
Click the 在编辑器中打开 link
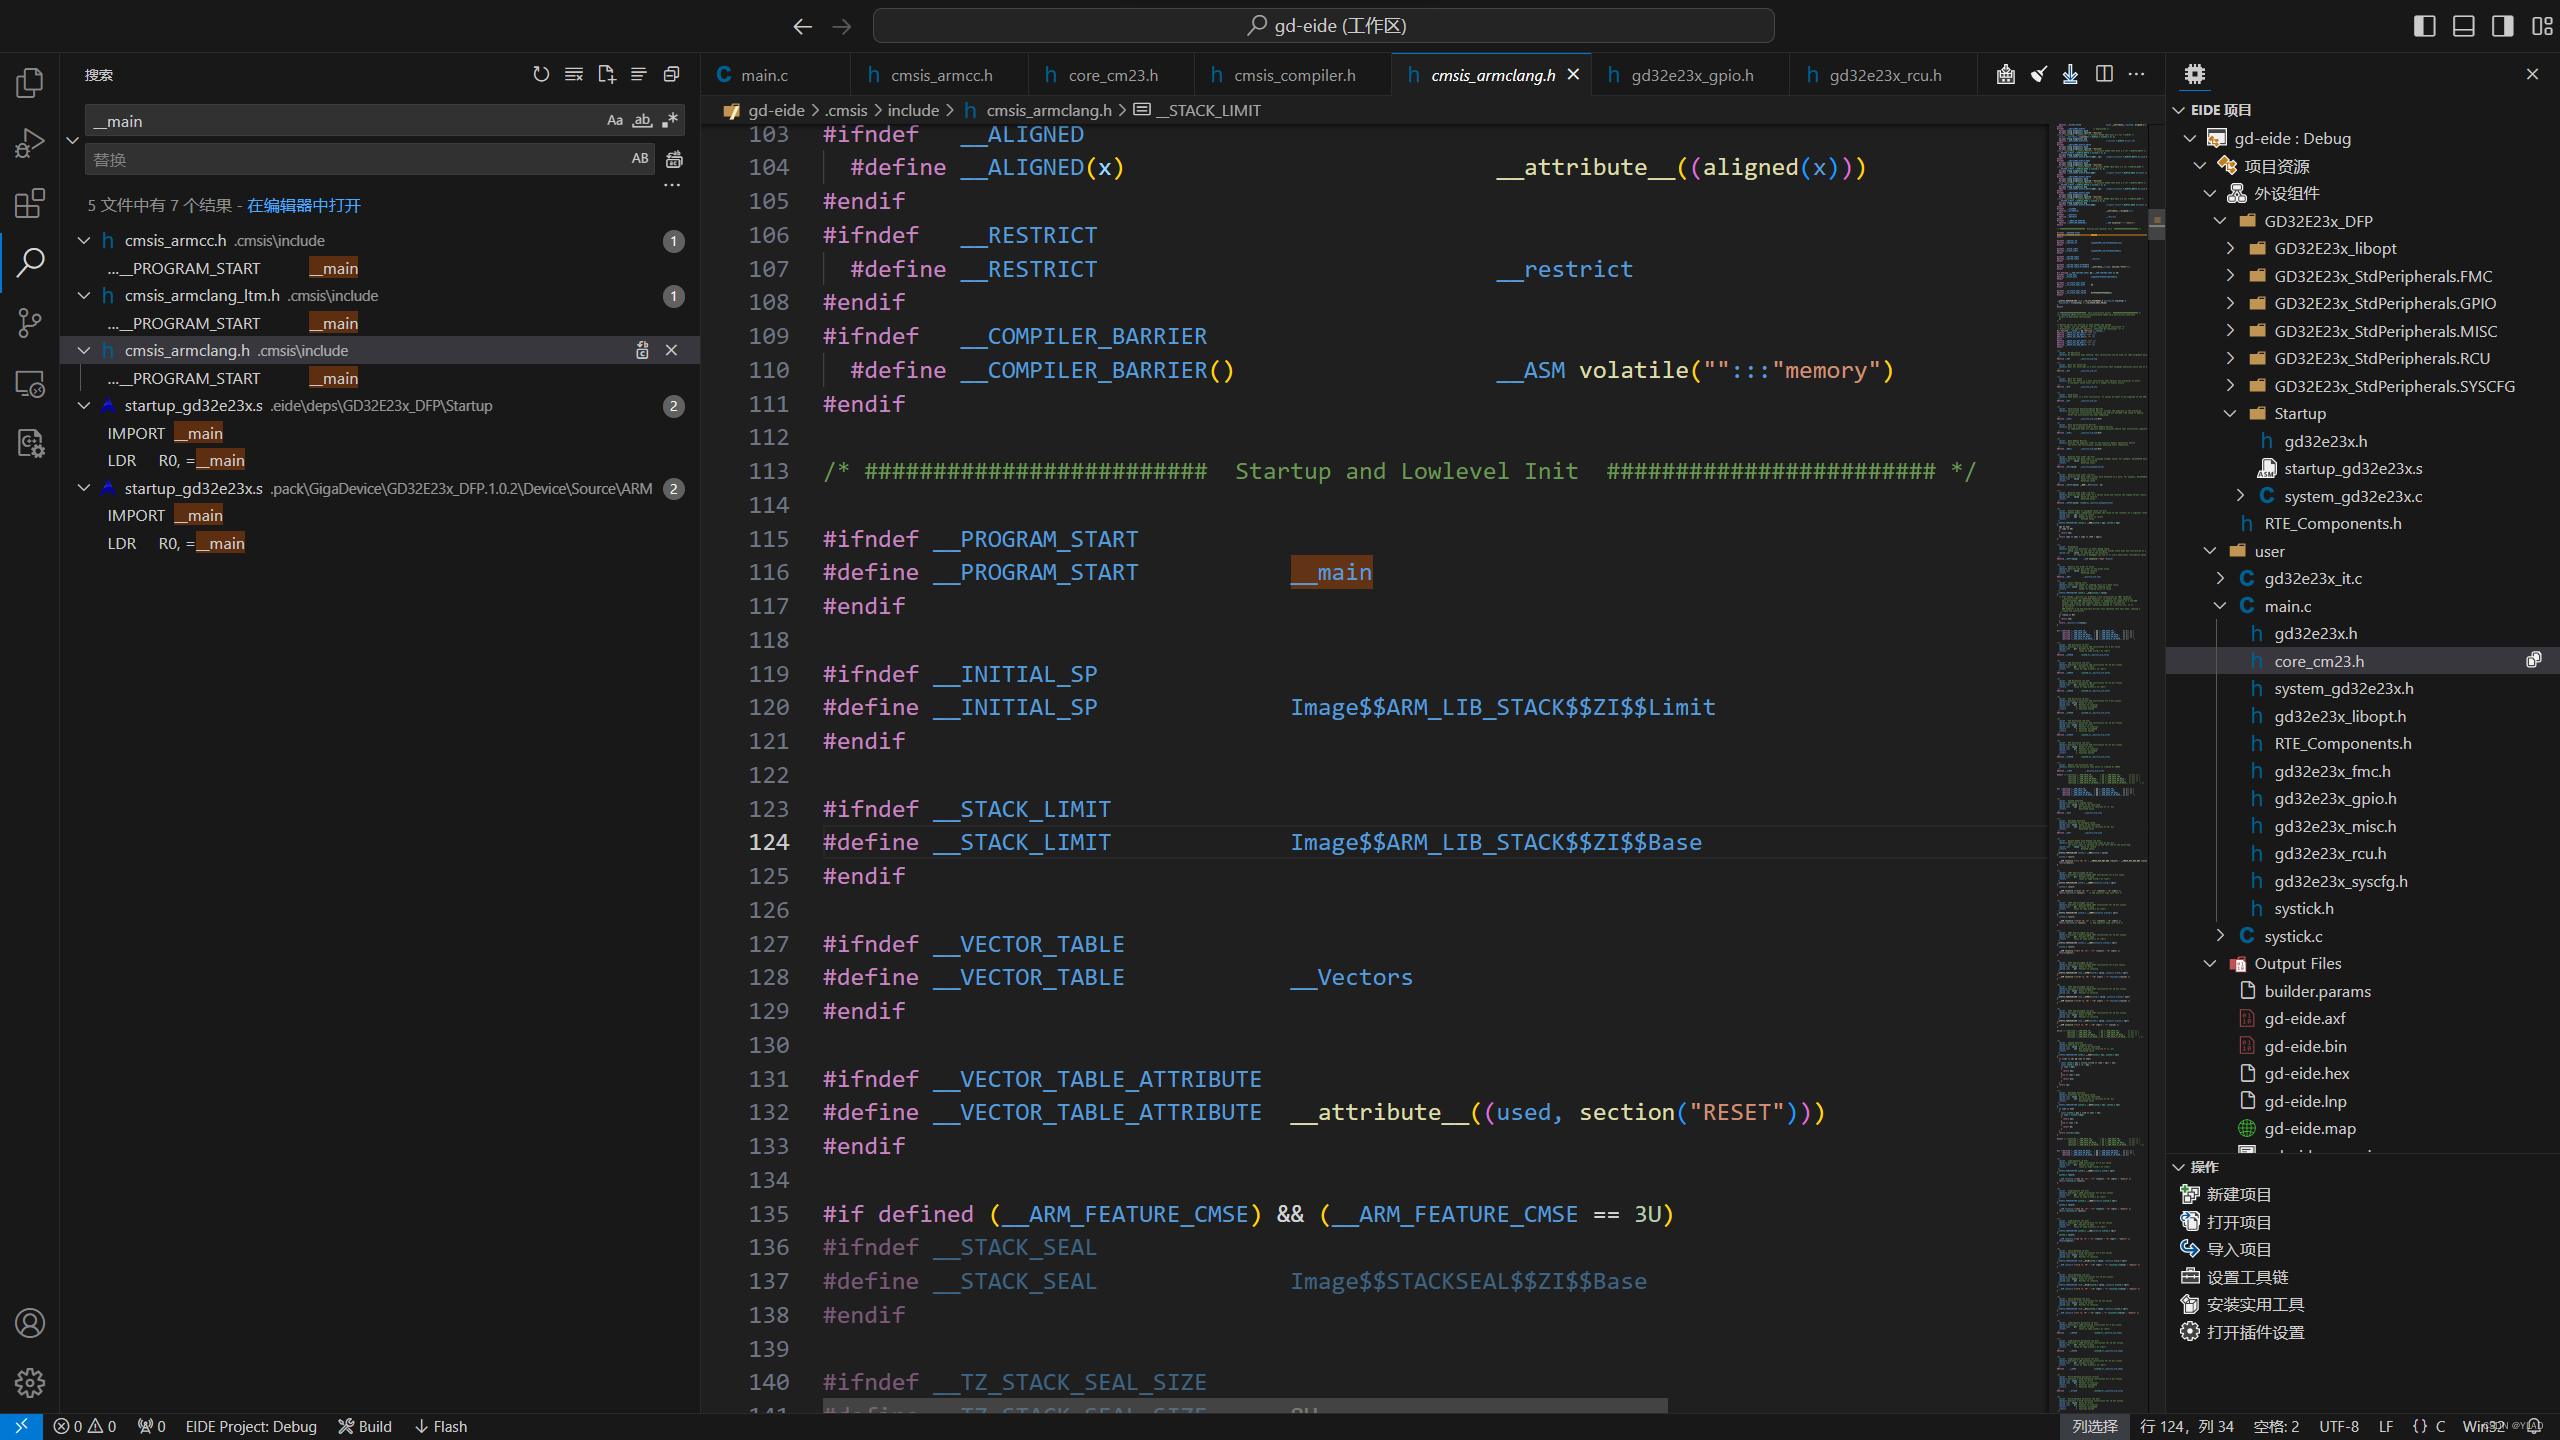pos(304,205)
